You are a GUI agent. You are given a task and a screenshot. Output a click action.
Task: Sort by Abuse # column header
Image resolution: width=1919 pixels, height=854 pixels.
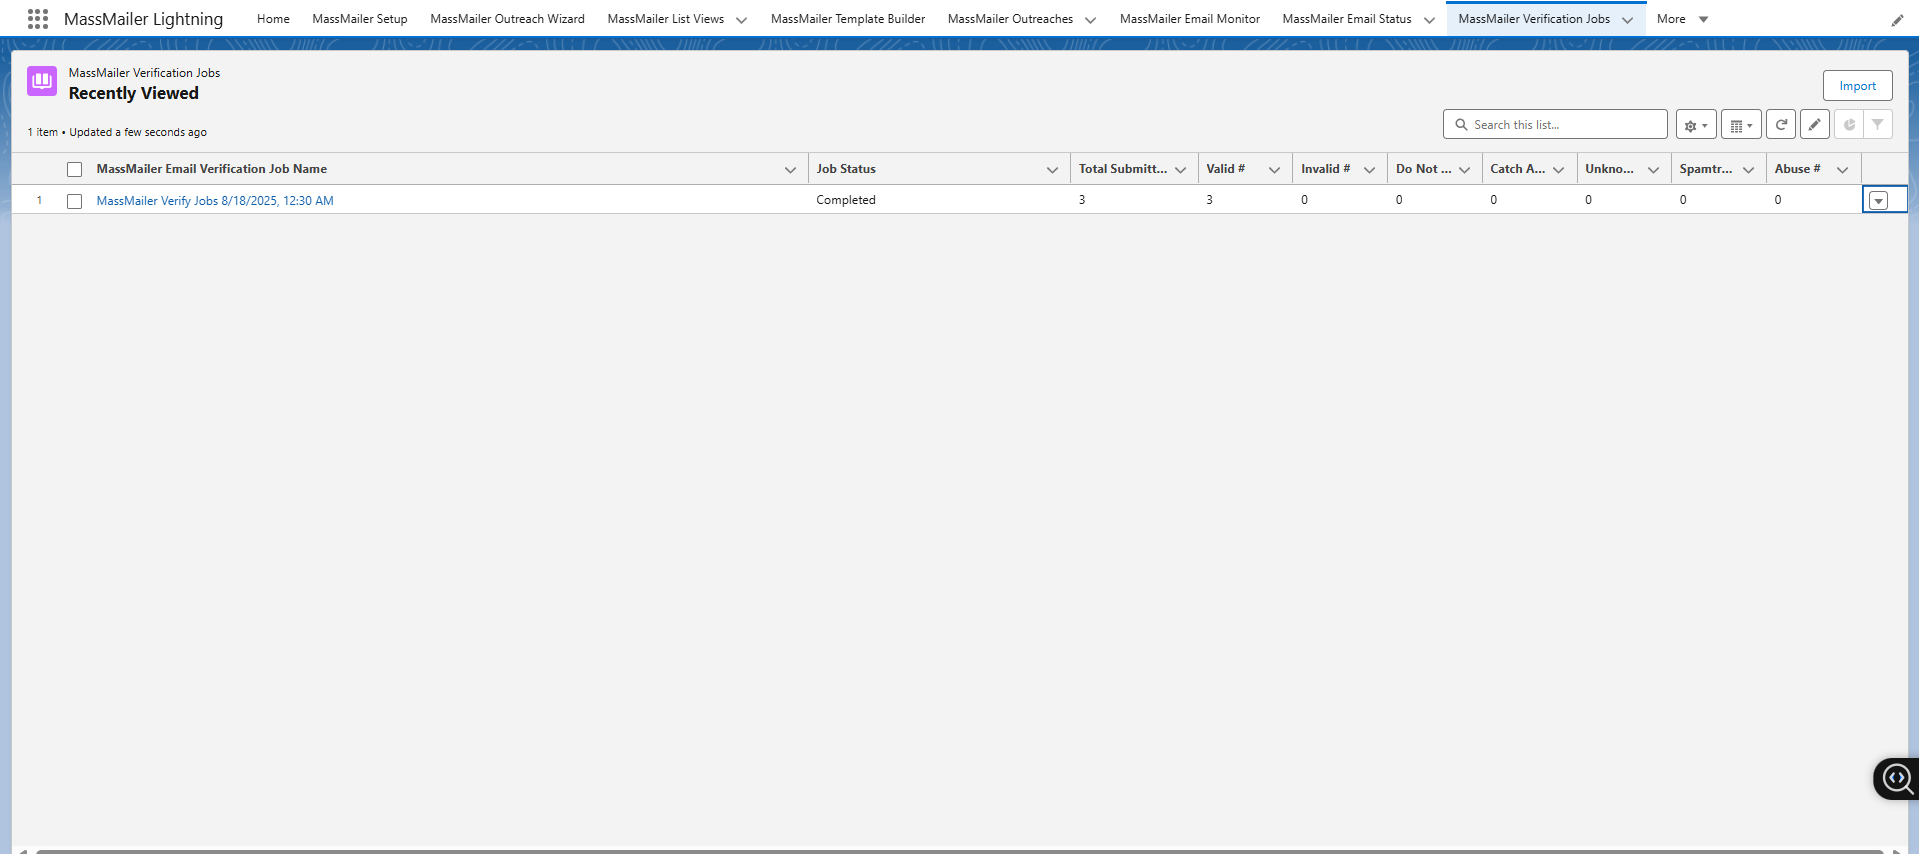coord(1798,169)
